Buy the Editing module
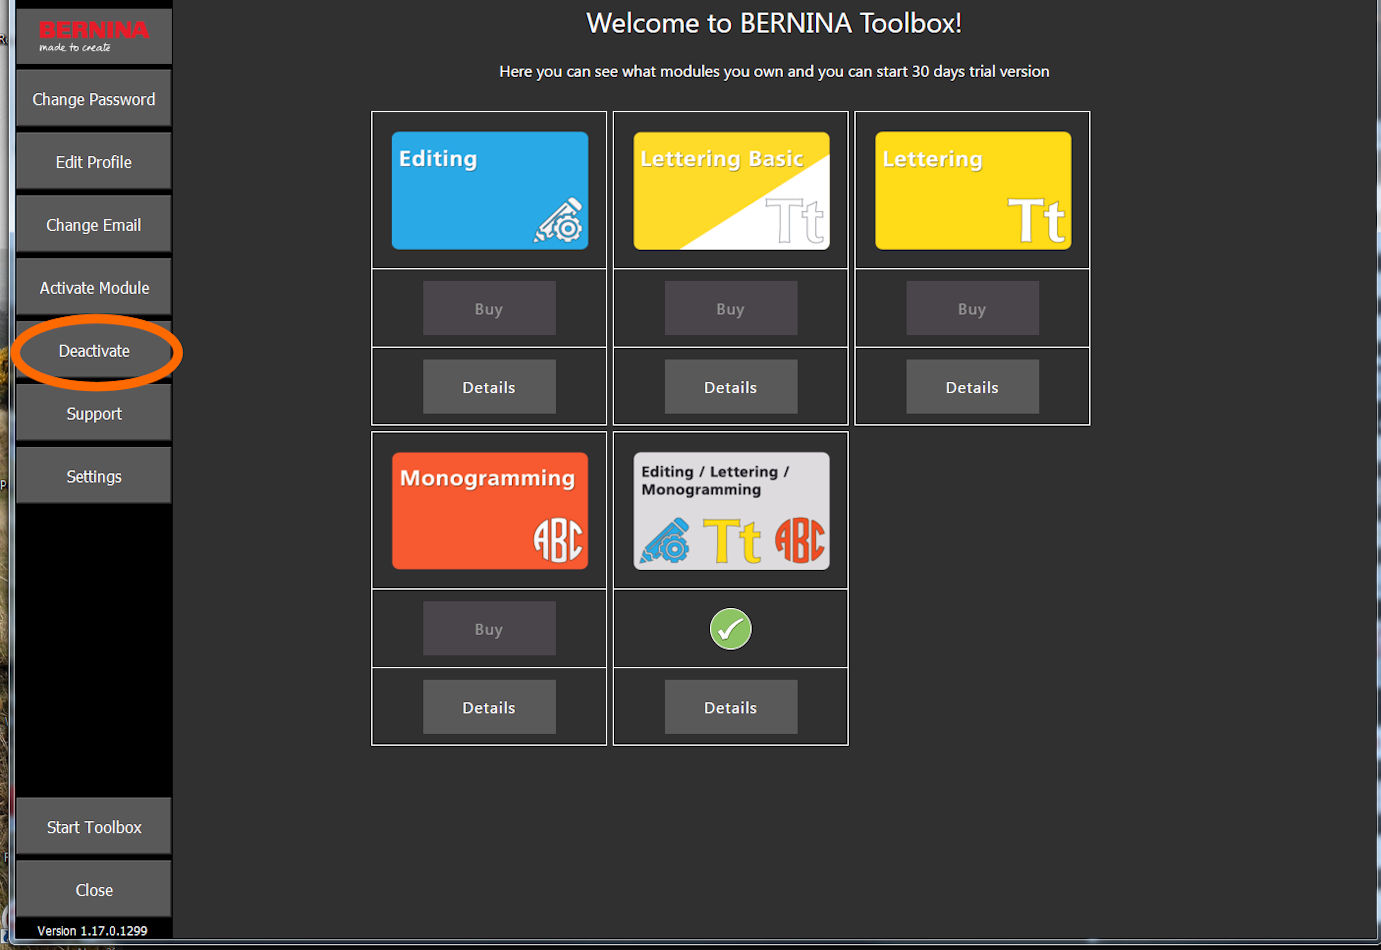 tap(489, 308)
